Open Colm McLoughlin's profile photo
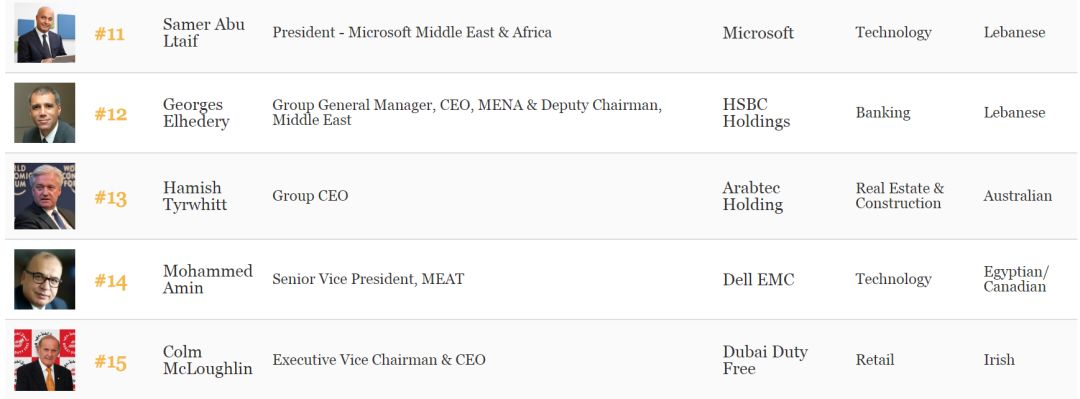Viewport: 1080px width, 399px height. click(x=45, y=360)
